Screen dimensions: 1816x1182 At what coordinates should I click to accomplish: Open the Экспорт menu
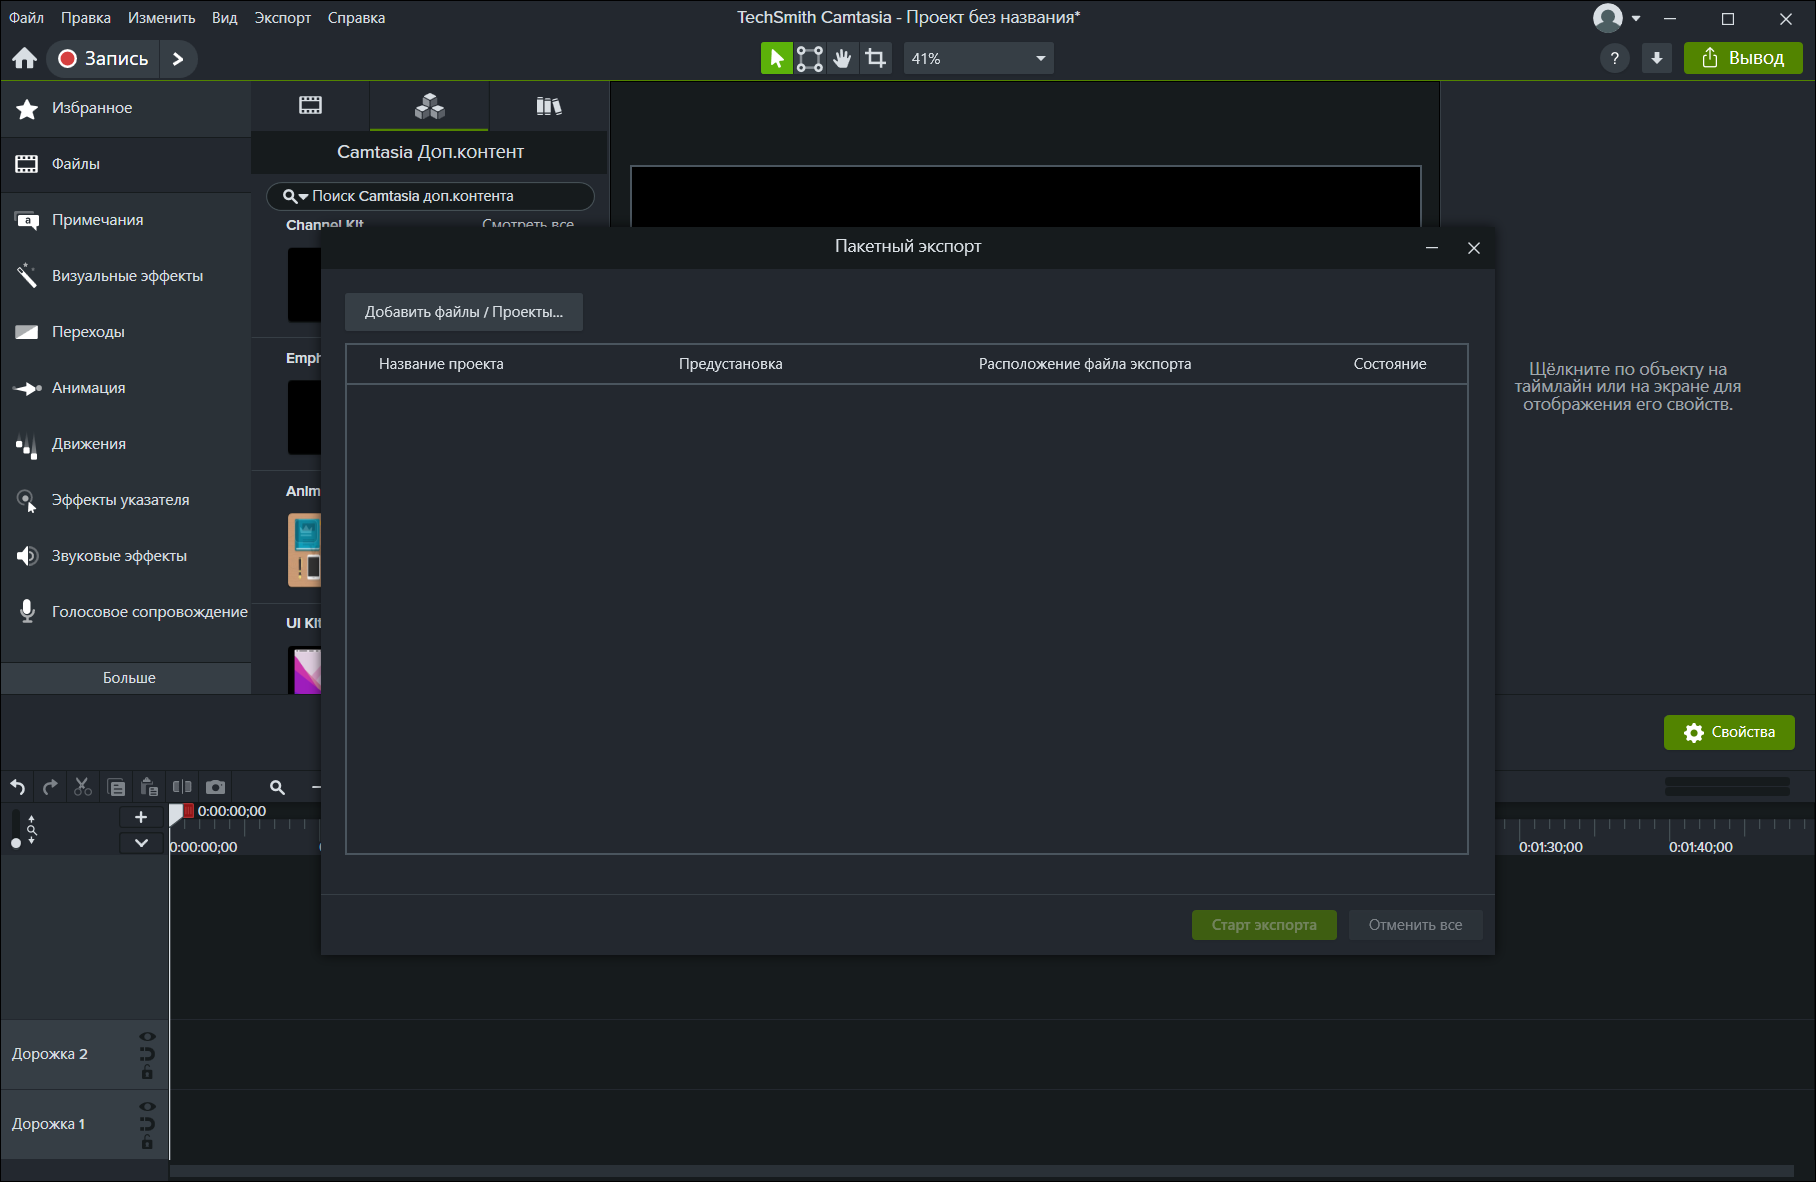(x=283, y=18)
